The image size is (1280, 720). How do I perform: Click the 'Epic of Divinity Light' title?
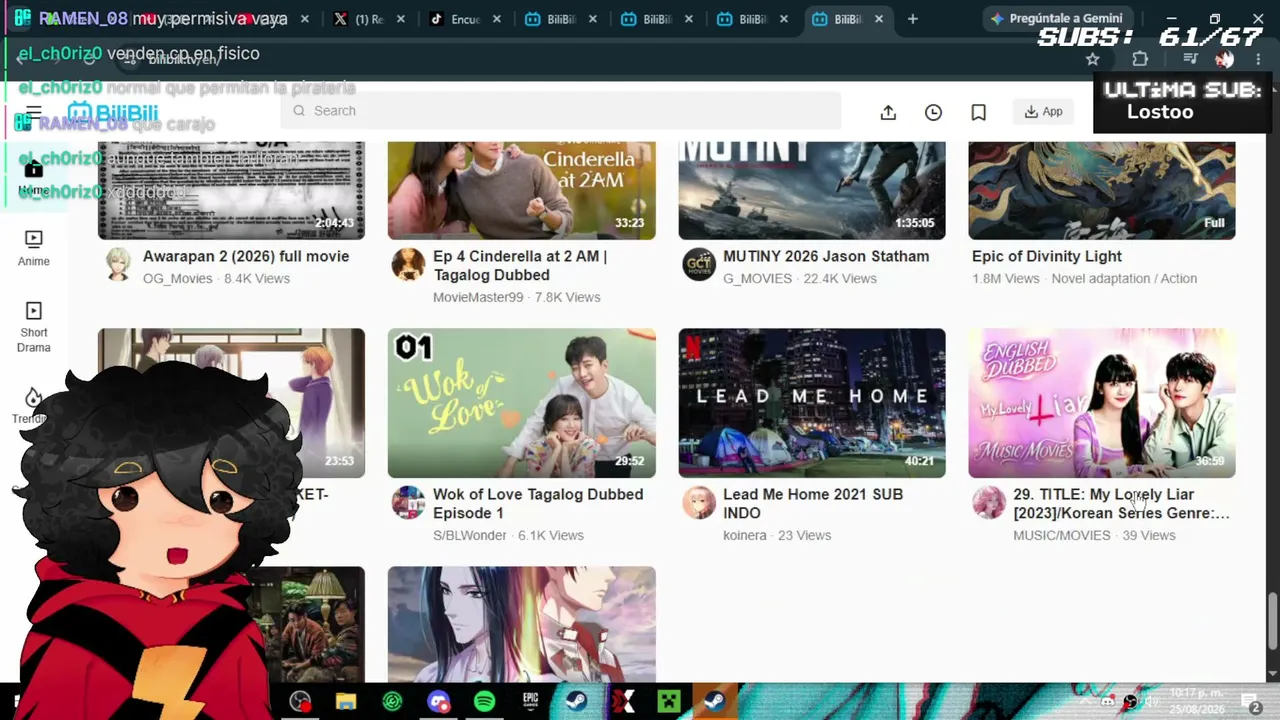click(x=1047, y=256)
